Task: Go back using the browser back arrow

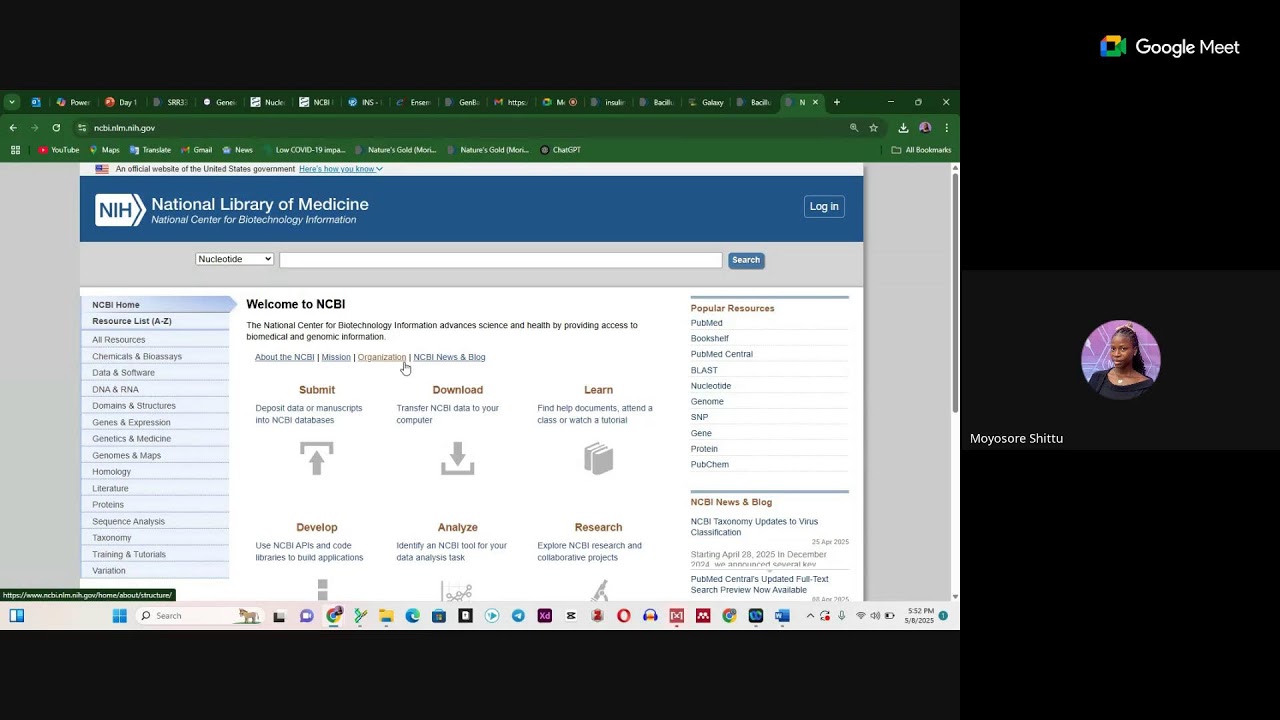Action: (x=13, y=128)
